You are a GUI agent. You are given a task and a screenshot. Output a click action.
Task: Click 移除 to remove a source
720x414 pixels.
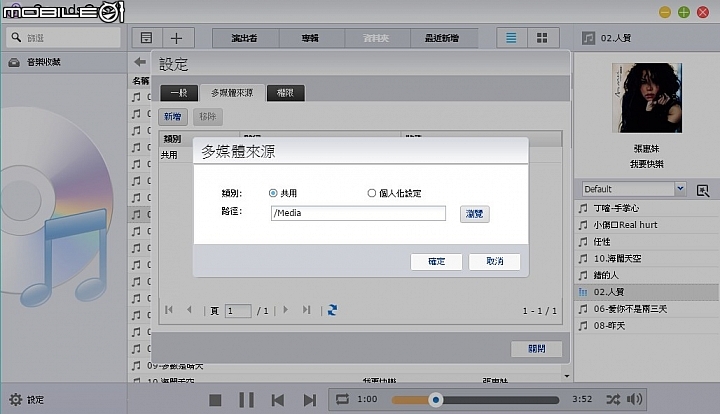pyautogui.click(x=208, y=117)
